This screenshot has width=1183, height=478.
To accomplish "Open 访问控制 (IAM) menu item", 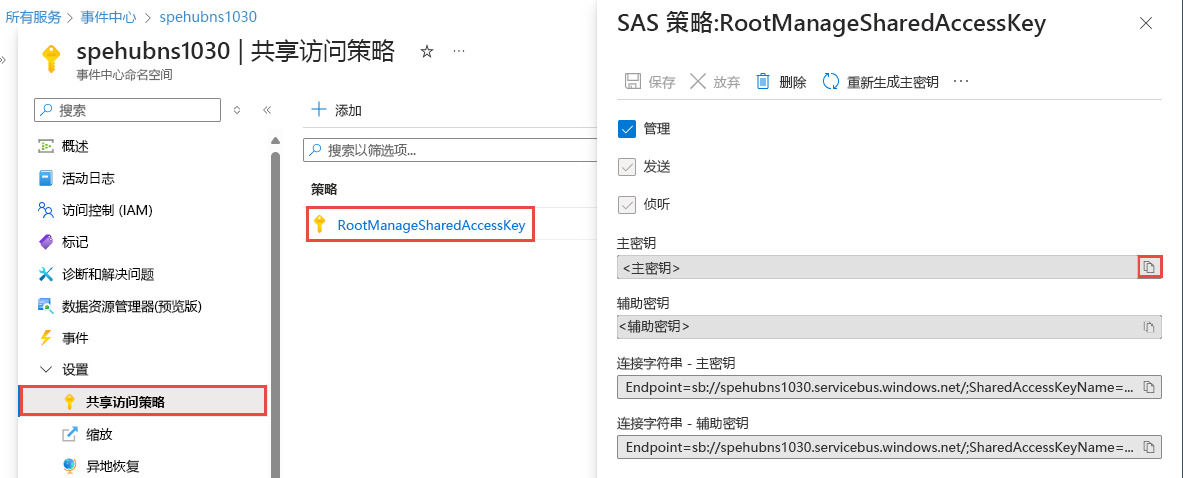I will pos(106,210).
